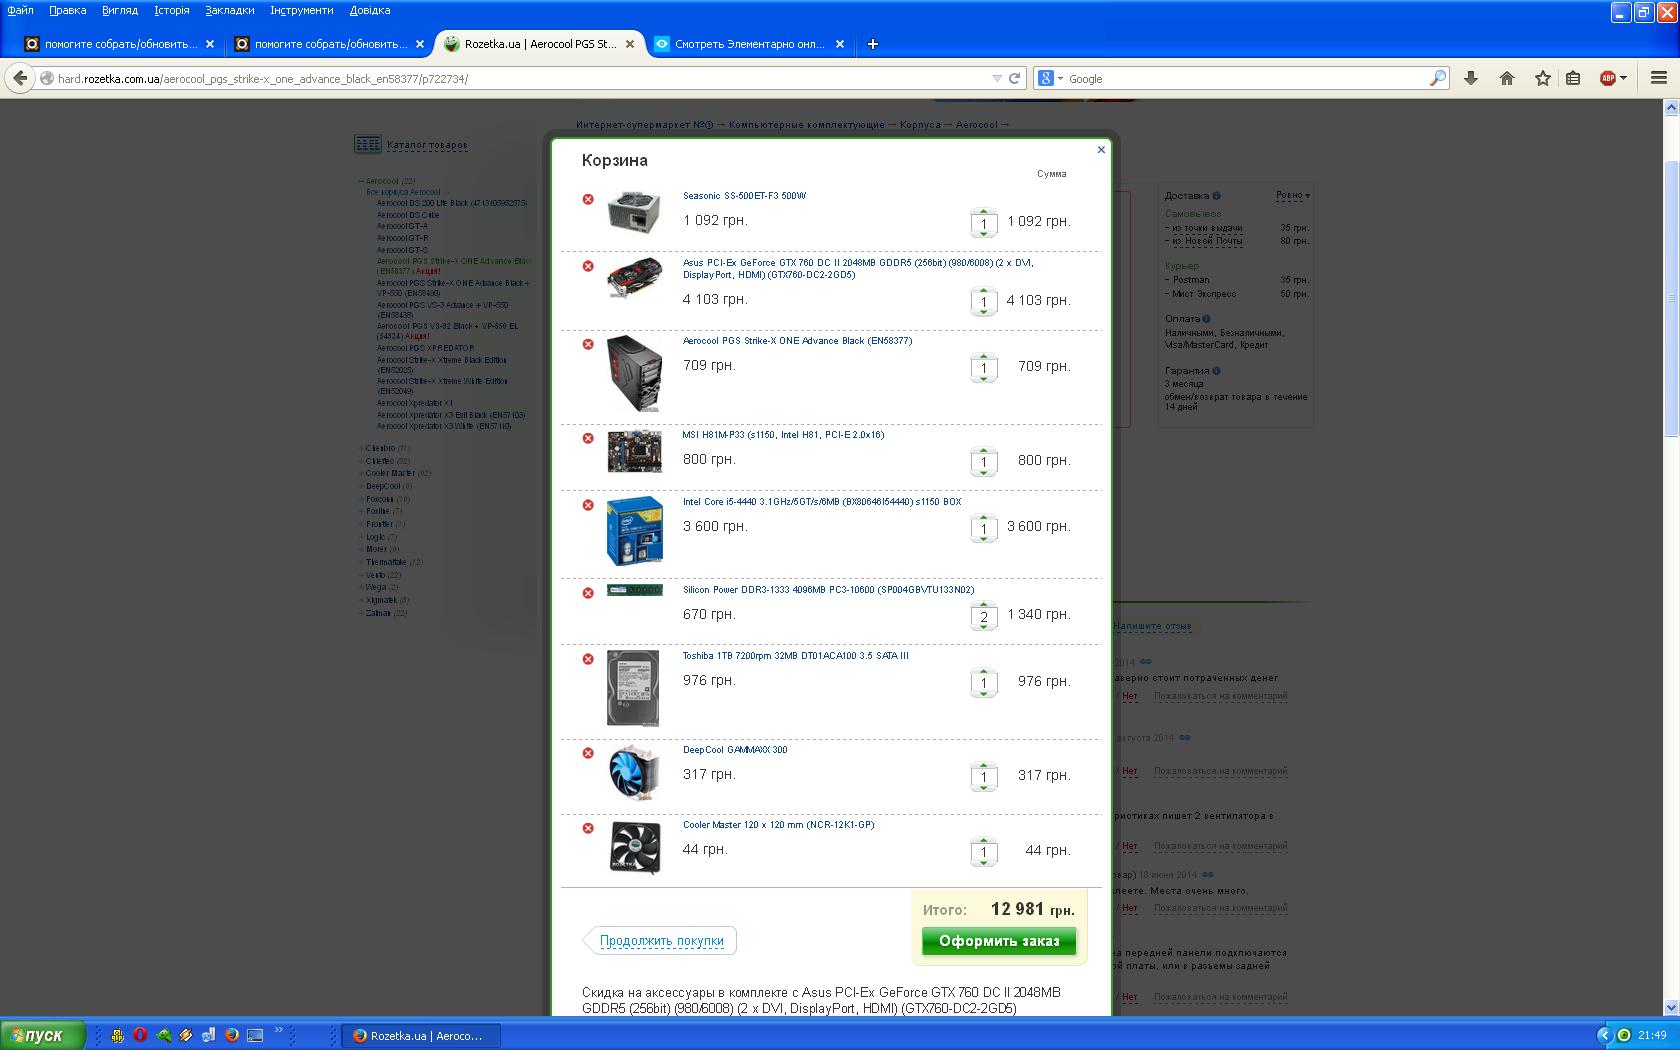Edit quantity field for Silicon Power RAM
1680x1050 pixels.
984,617
